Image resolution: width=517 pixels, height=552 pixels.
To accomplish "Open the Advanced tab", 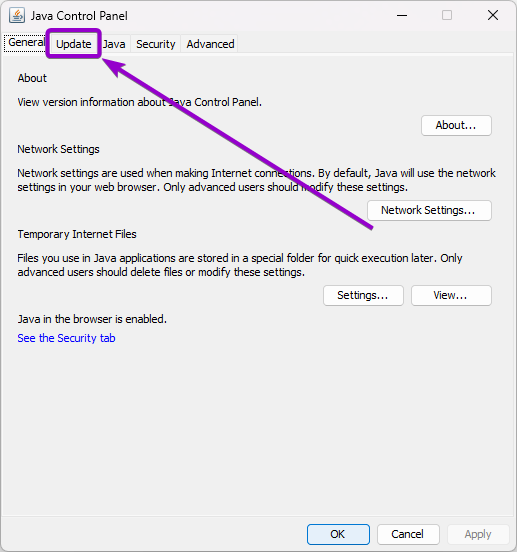I will (210, 44).
